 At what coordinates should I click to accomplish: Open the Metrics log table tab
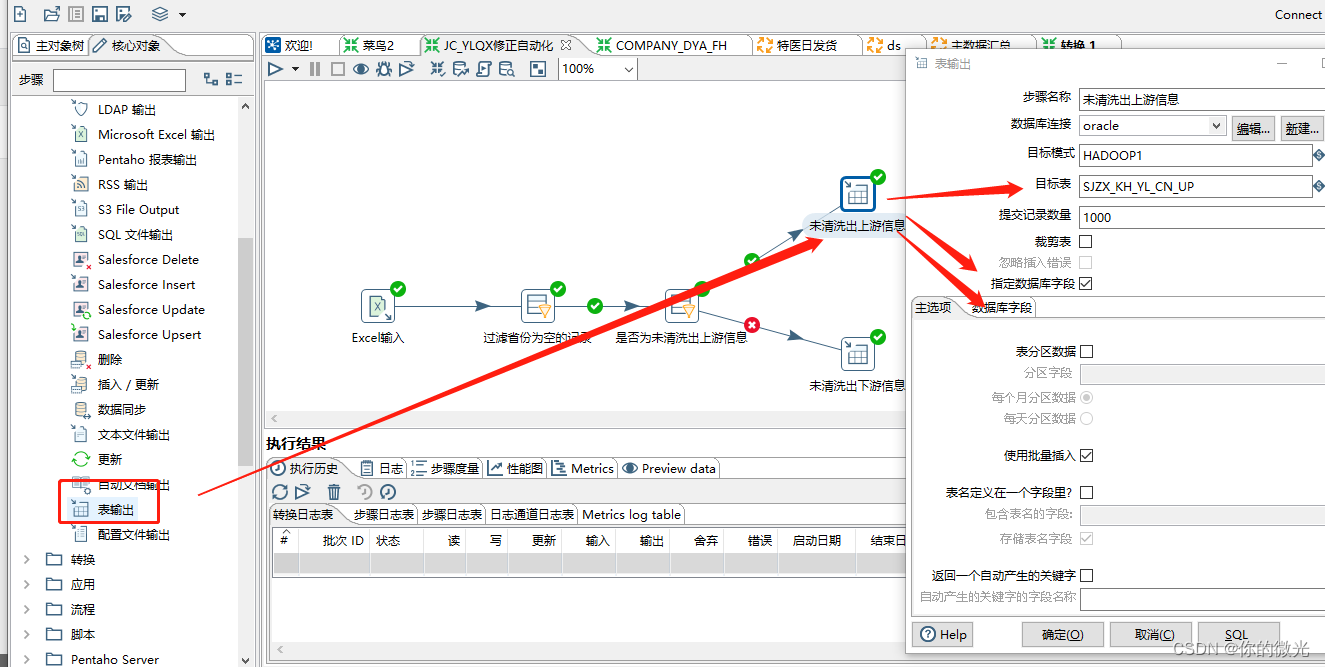[631, 515]
